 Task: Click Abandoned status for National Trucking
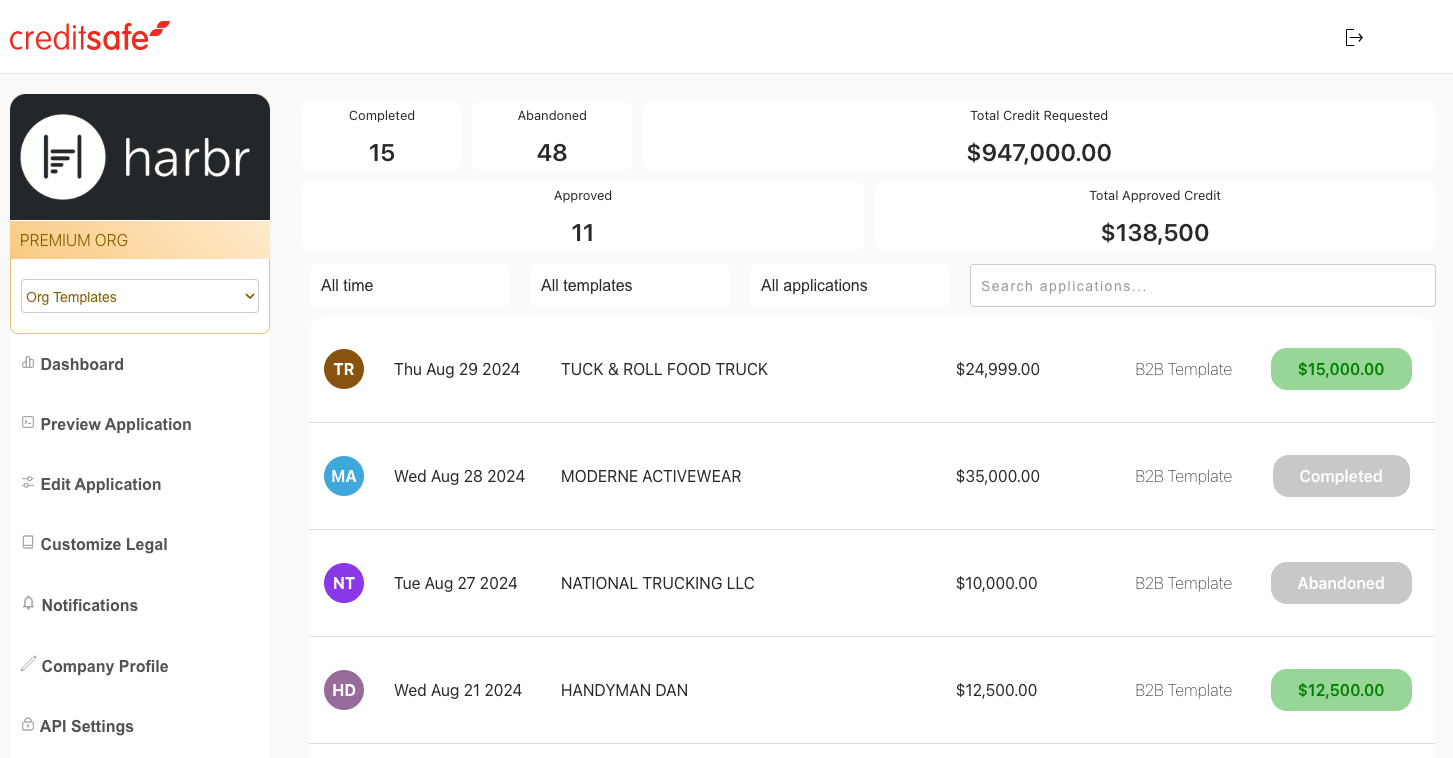tap(1340, 583)
